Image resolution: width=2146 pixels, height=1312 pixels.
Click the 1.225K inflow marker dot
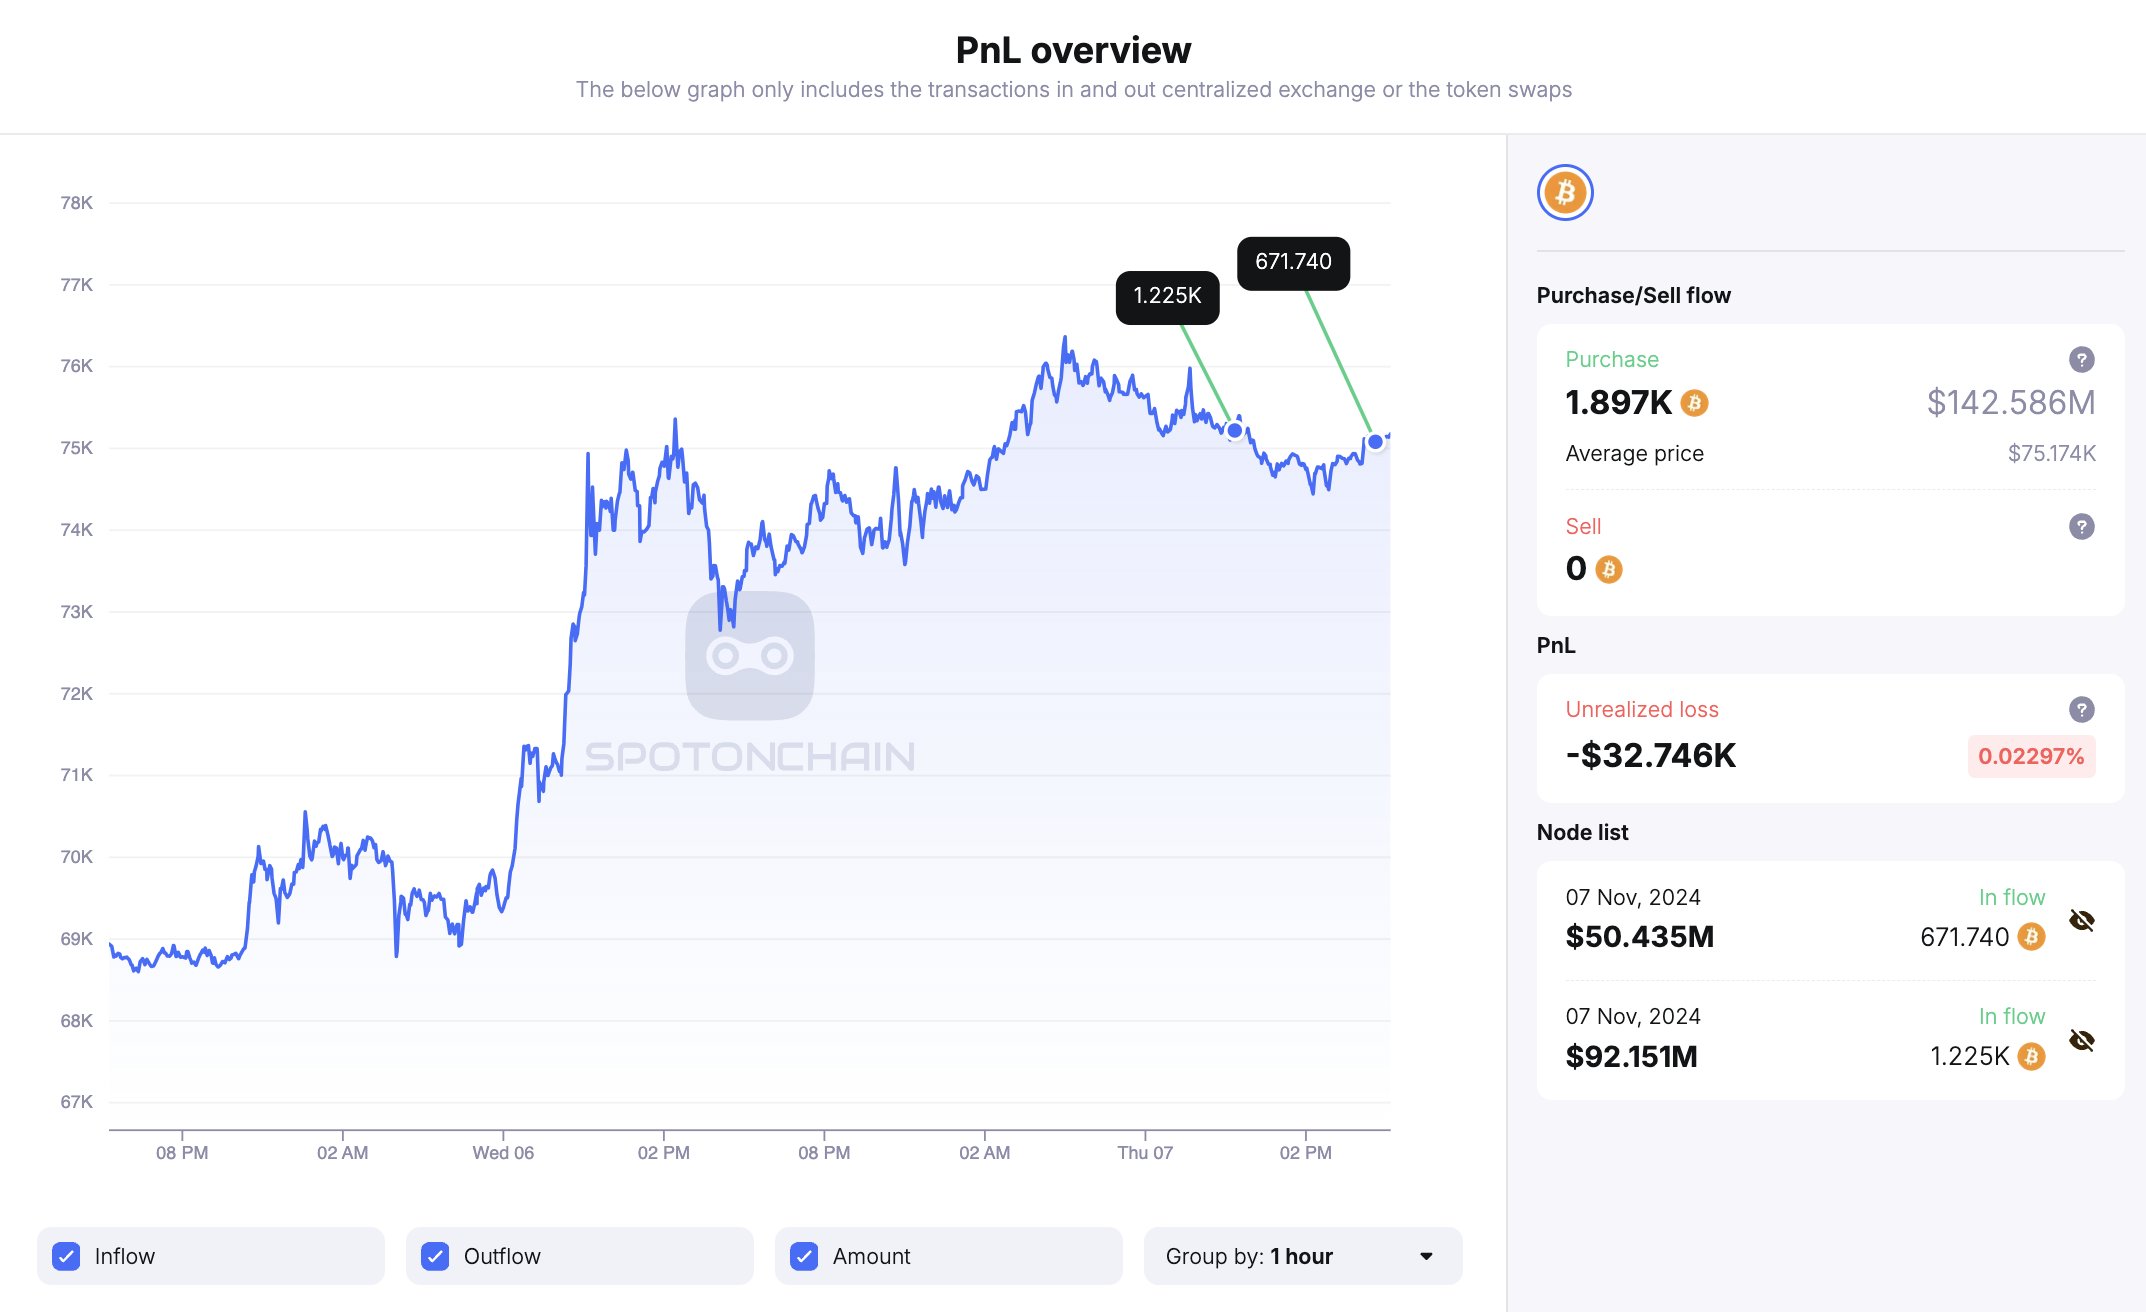point(1235,430)
